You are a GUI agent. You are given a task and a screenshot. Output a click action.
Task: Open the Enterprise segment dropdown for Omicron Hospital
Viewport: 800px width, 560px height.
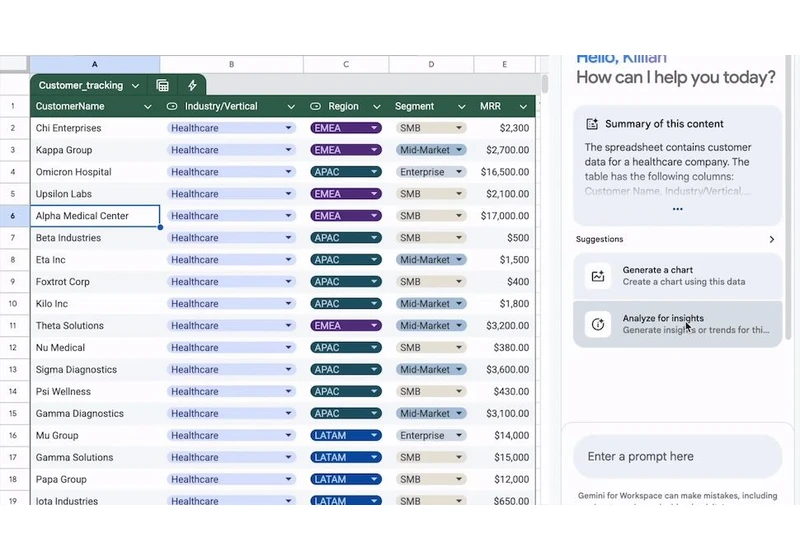(x=459, y=172)
